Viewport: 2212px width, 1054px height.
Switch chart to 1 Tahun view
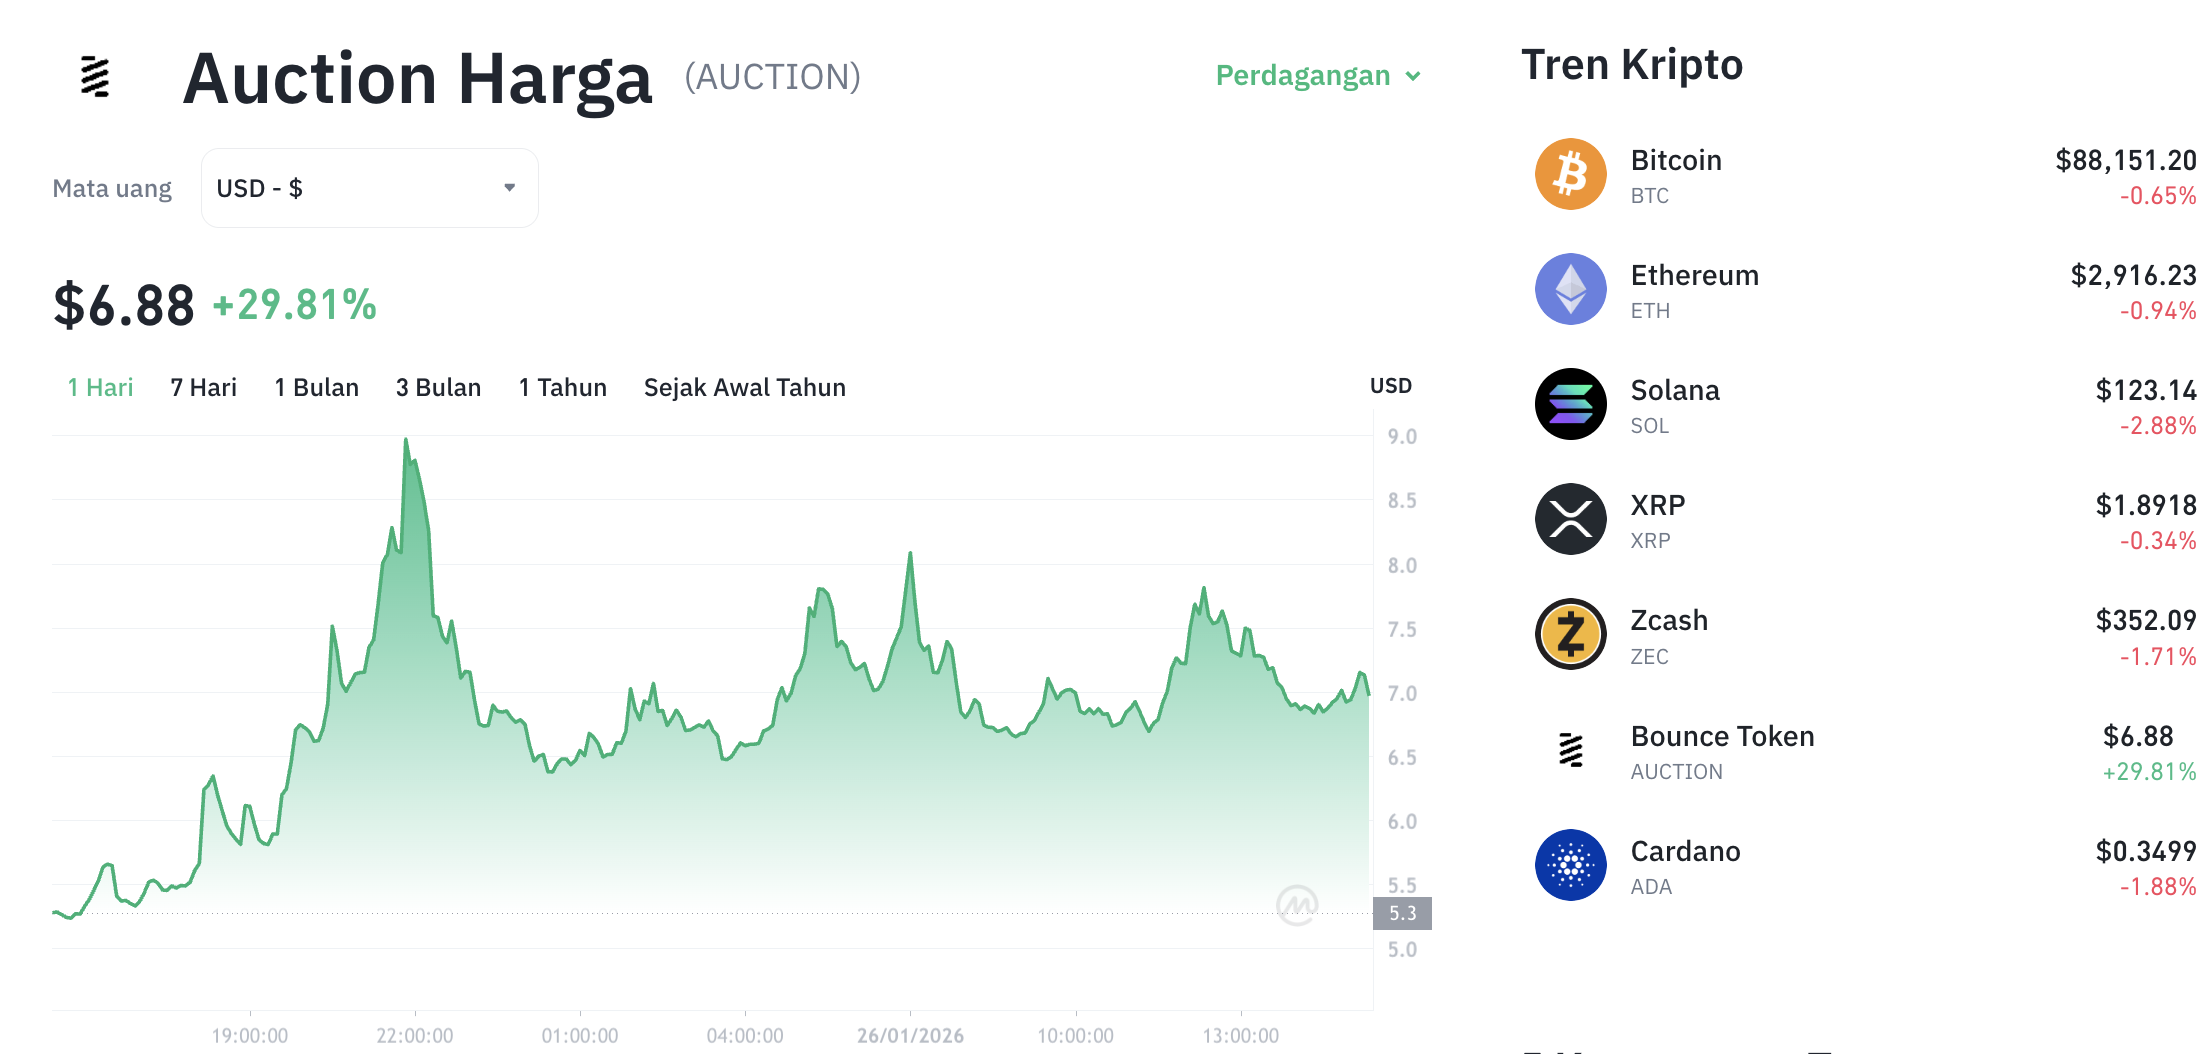562,387
